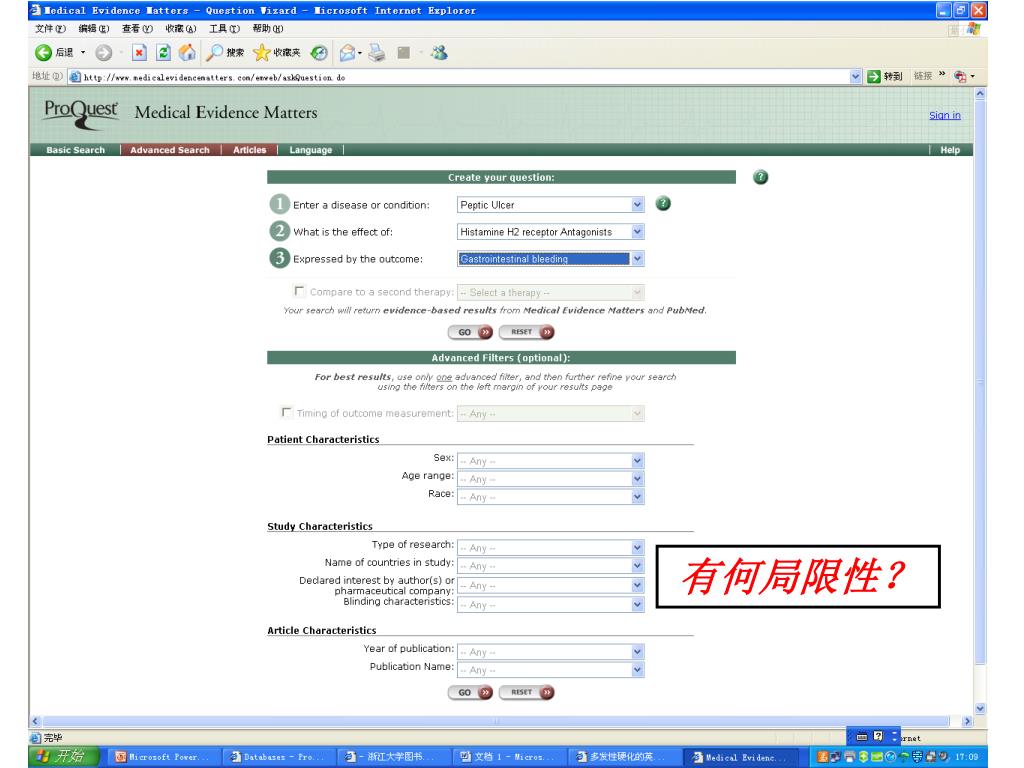Open the Year of publication dropdown

pos(551,652)
